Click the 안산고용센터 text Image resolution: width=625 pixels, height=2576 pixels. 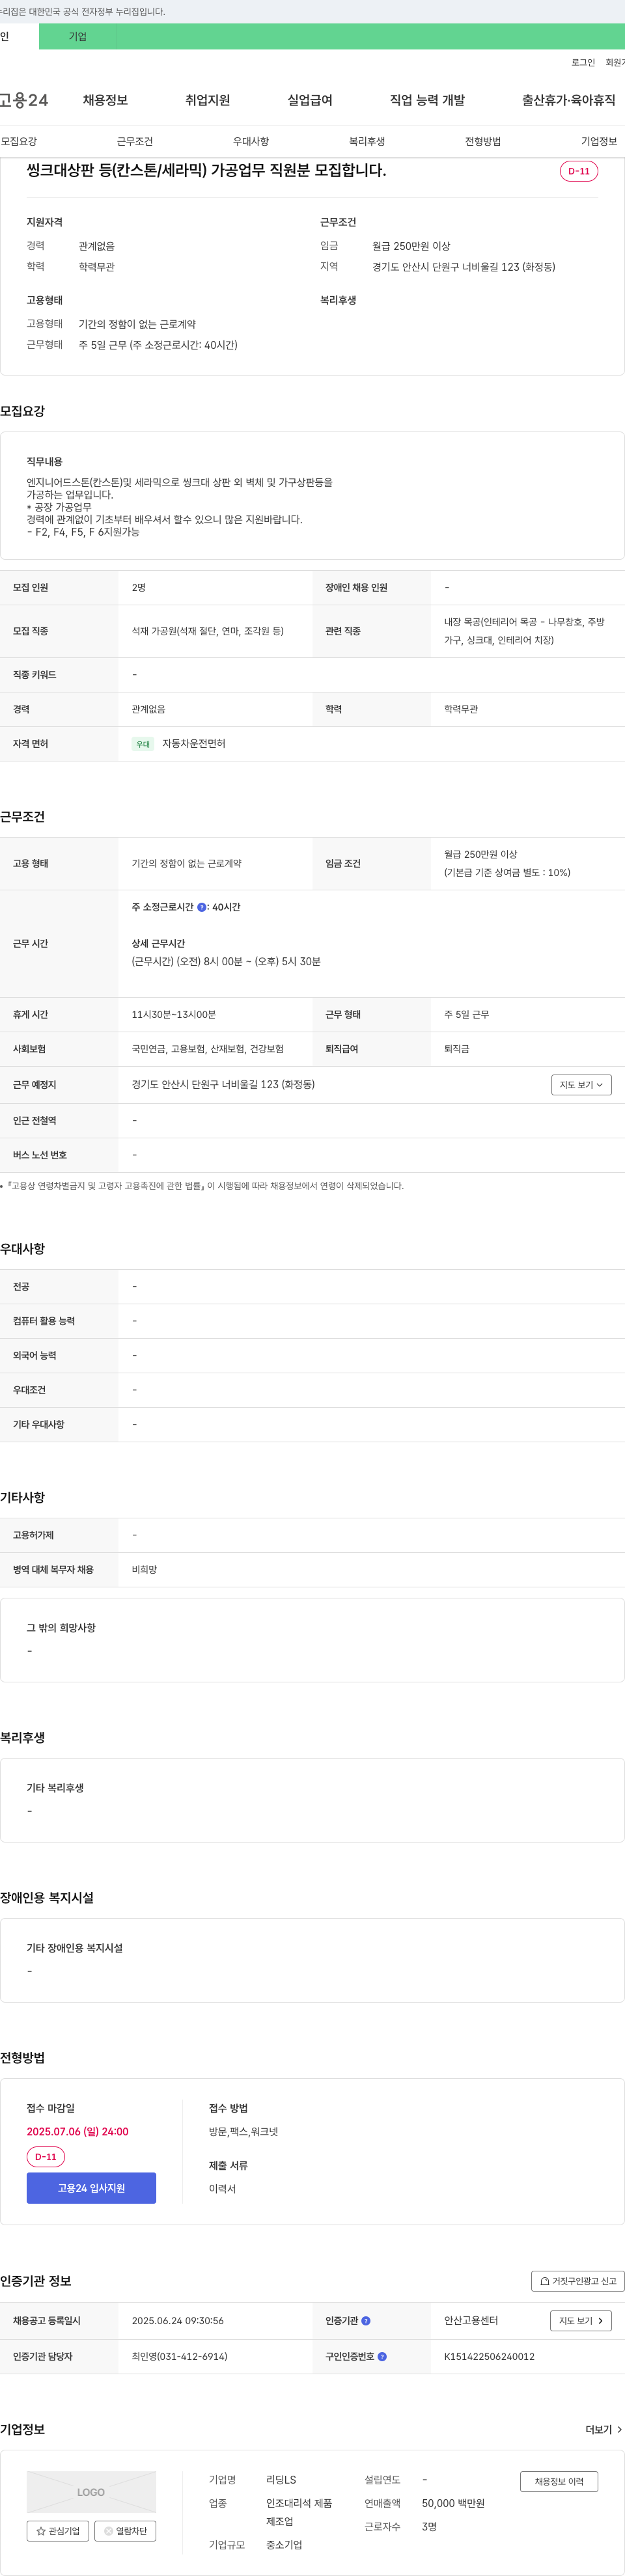pos(471,2320)
